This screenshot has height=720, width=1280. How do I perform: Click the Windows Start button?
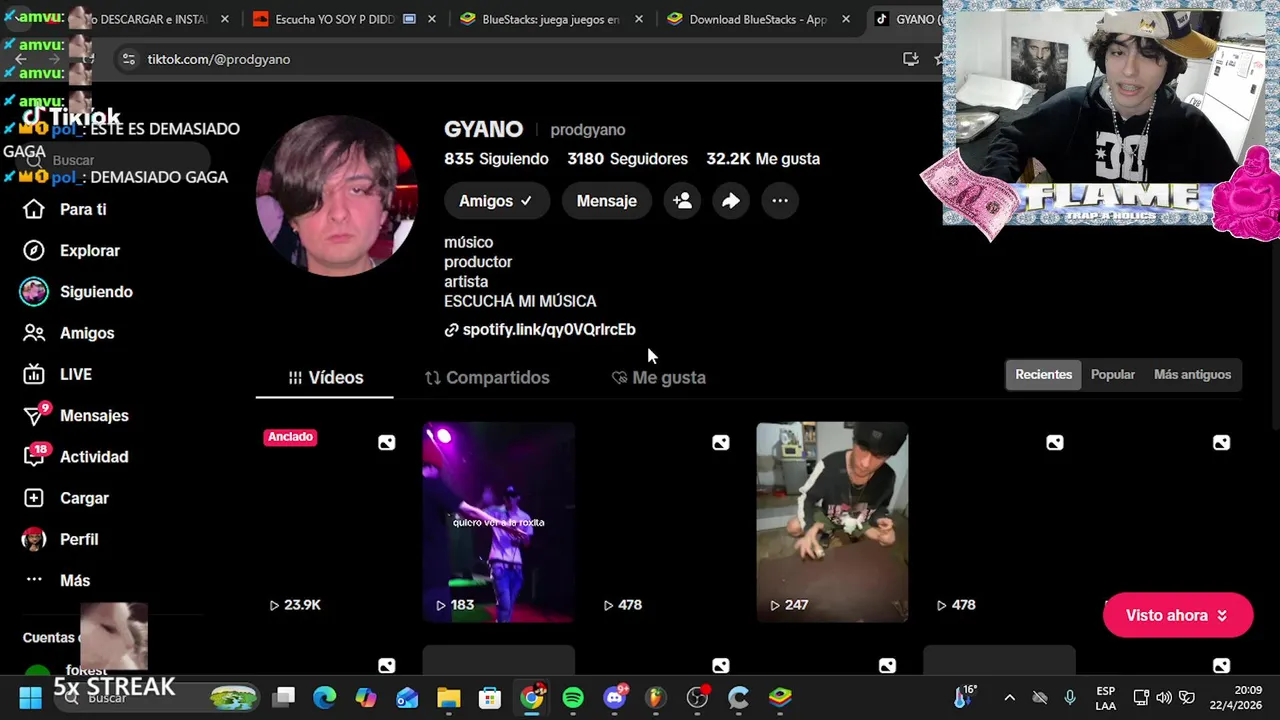click(30, 698)
